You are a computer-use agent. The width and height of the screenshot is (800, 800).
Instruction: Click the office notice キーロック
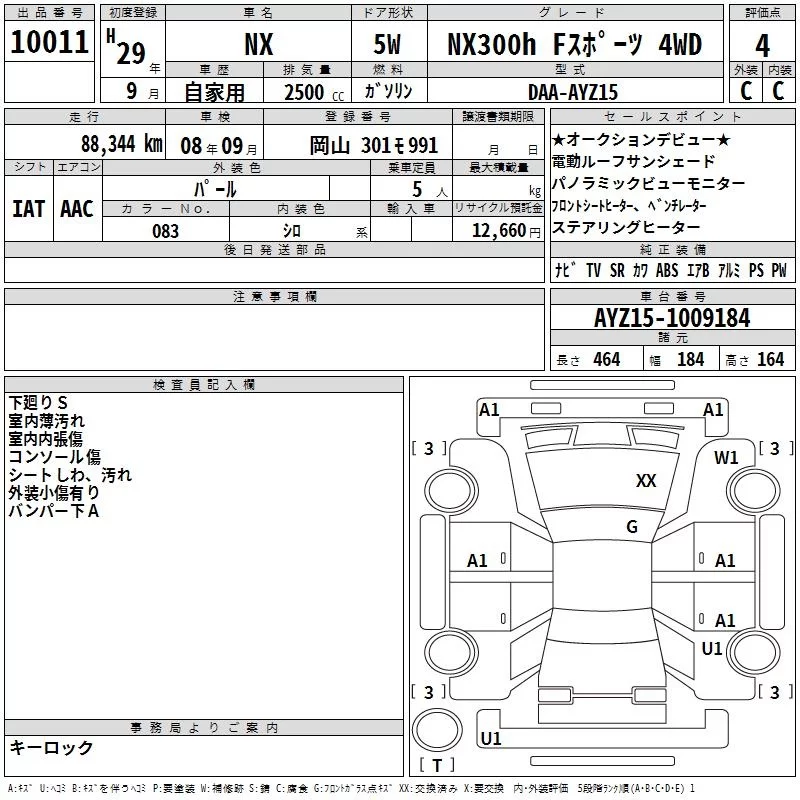pos(51,748)
